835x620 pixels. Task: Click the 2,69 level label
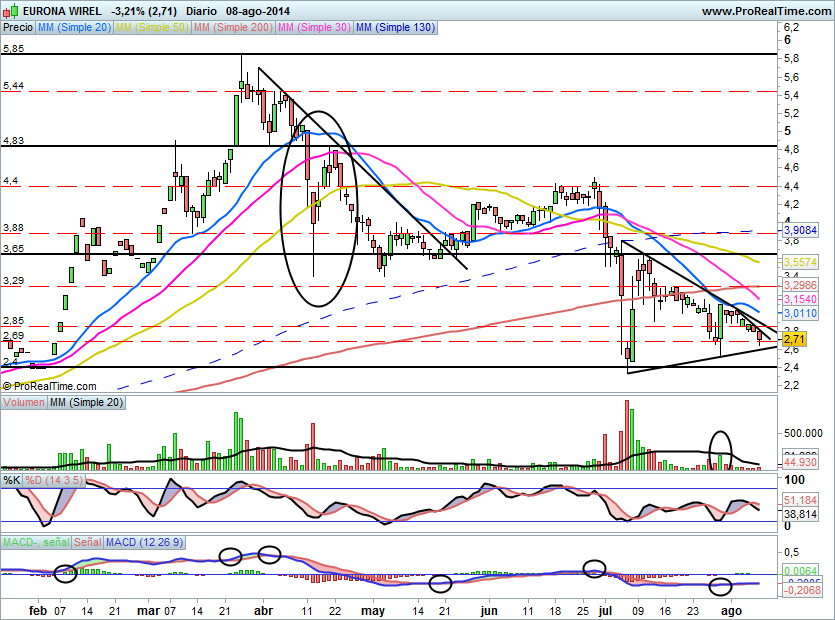[x=13, y=336]
